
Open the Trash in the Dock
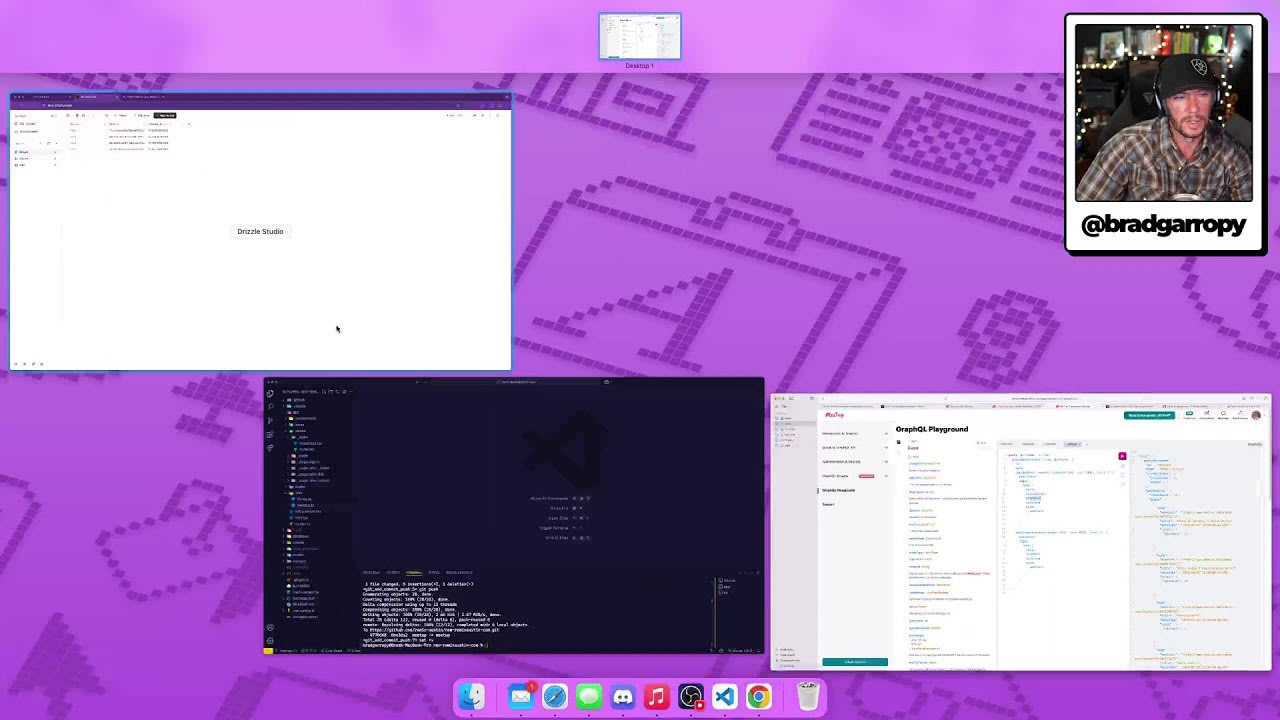809,696
